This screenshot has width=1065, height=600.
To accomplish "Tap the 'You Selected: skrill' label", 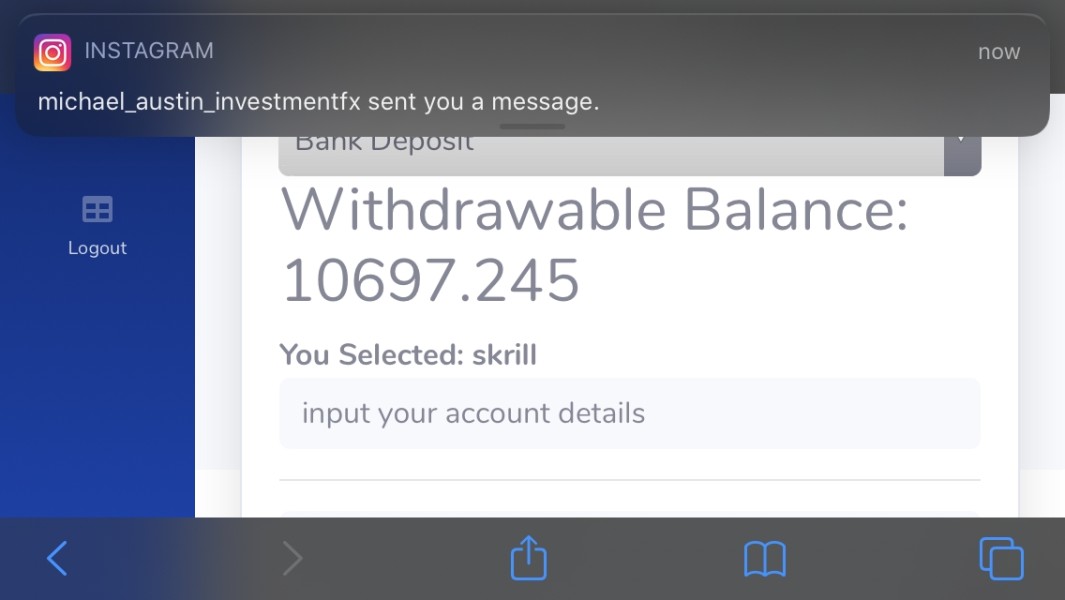I will click(x=408, y=355).
